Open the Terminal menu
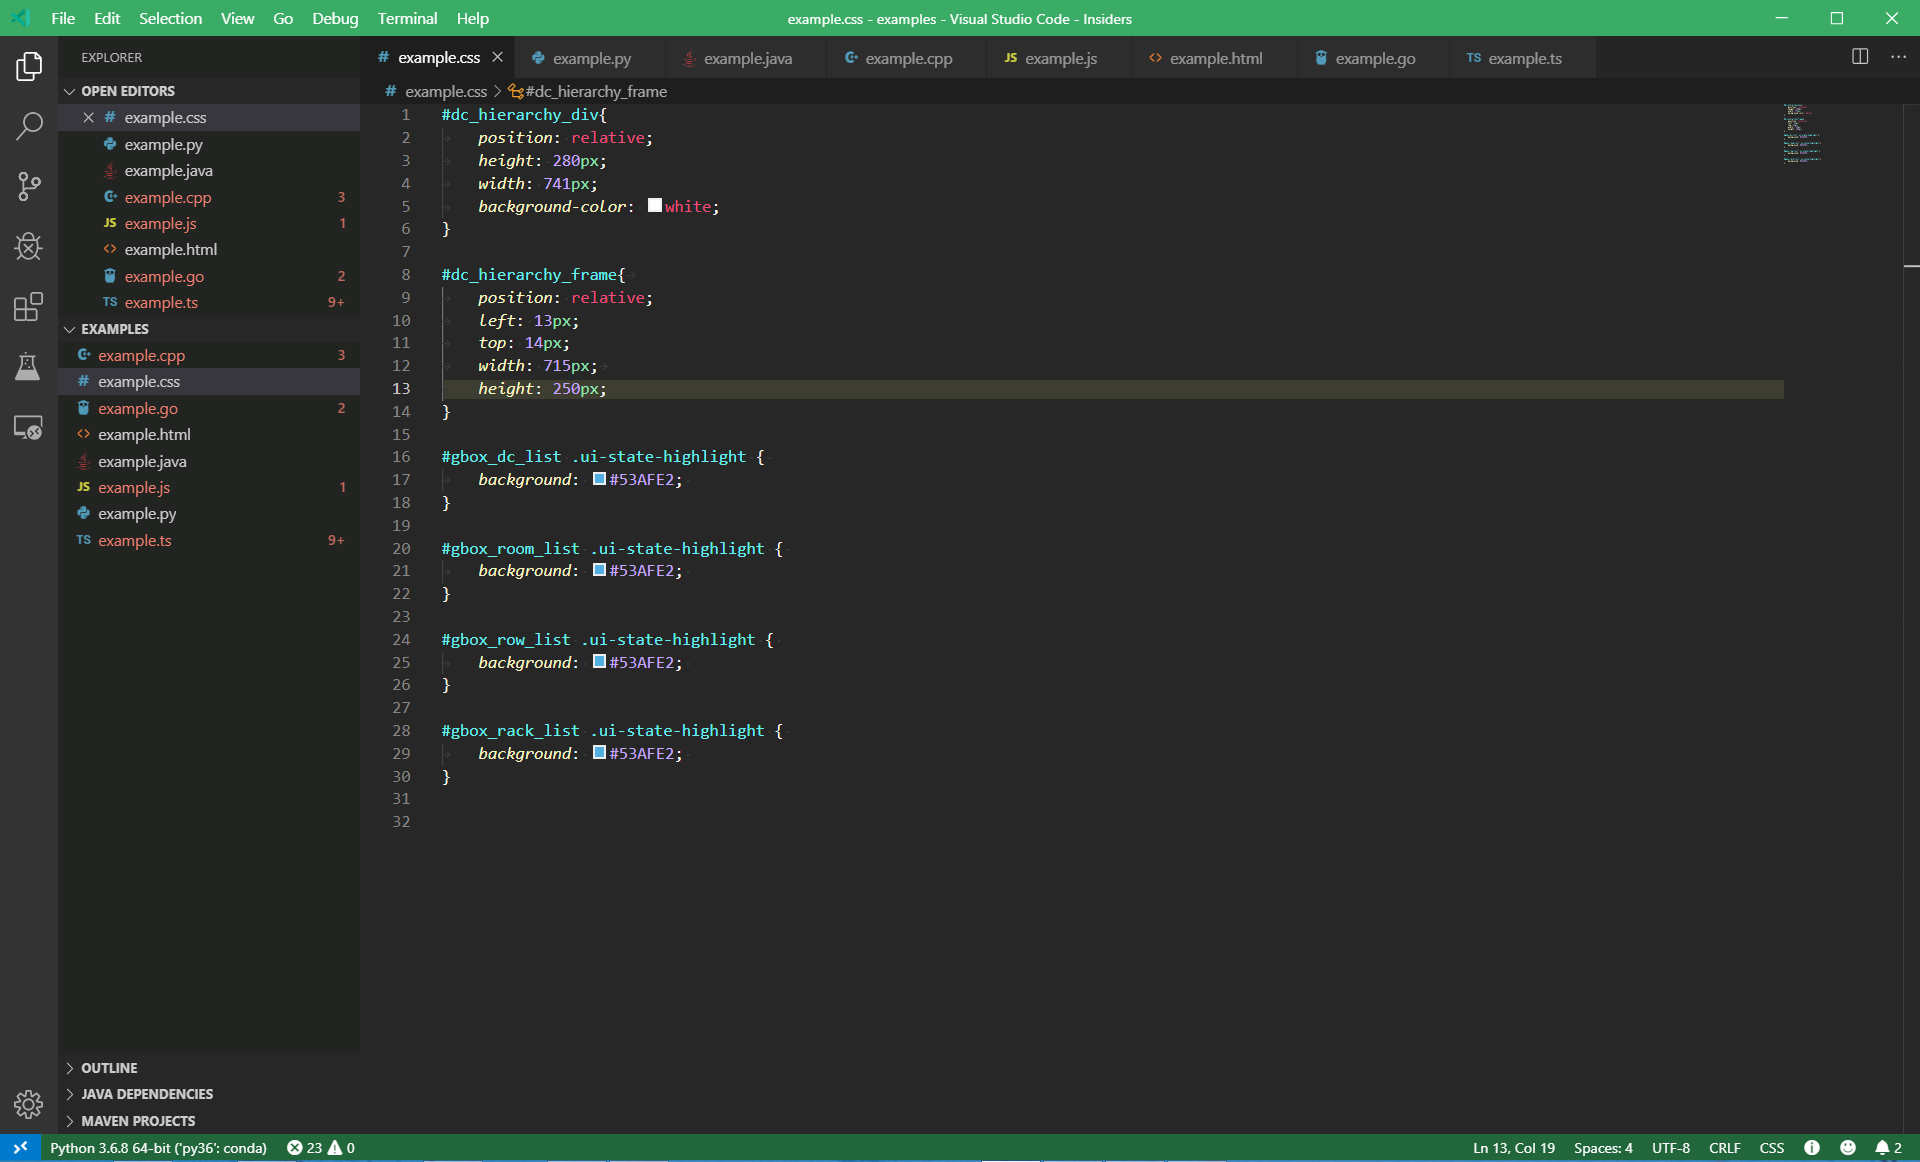Image resolution: width=1920 pixels, height=1162 pixels. click(407, 18)
